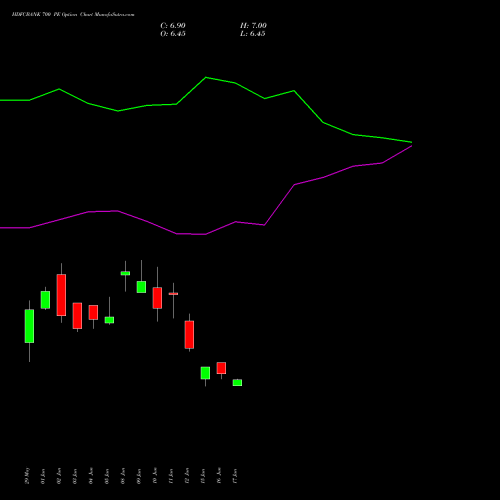Click the close value C: 6.90
This screenshot has height=500, width=500.
[x=173, y=26]
